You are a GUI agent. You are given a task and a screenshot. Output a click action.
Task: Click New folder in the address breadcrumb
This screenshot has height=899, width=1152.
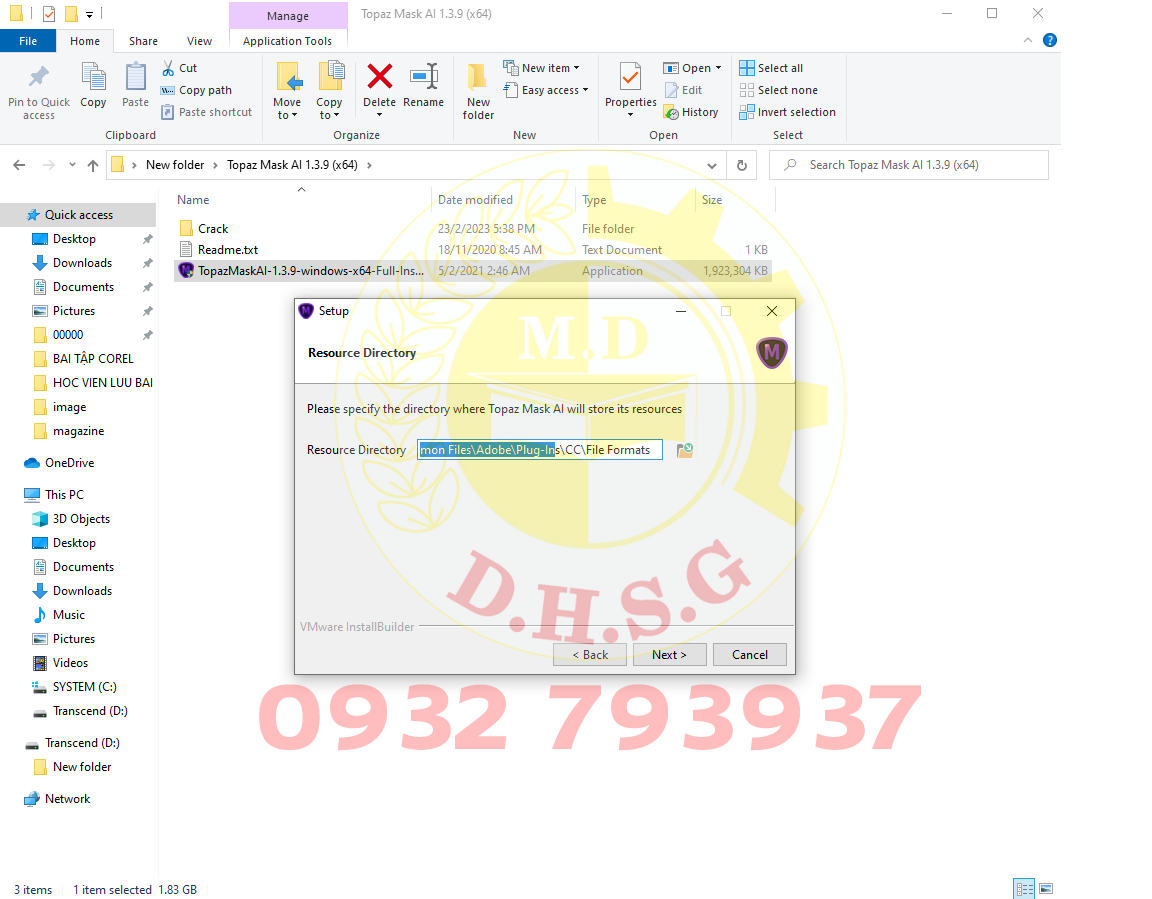click(175, 165)
